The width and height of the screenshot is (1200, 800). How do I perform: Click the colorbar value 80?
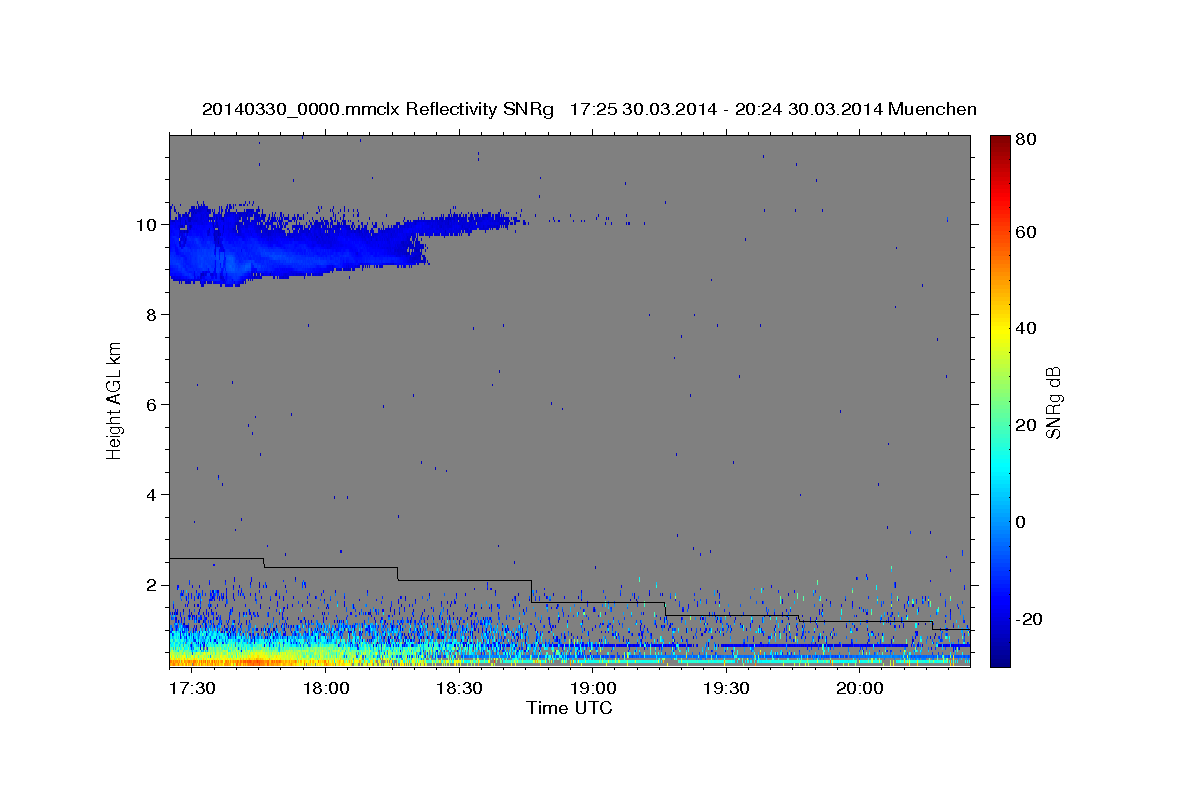coord(1025,140)
